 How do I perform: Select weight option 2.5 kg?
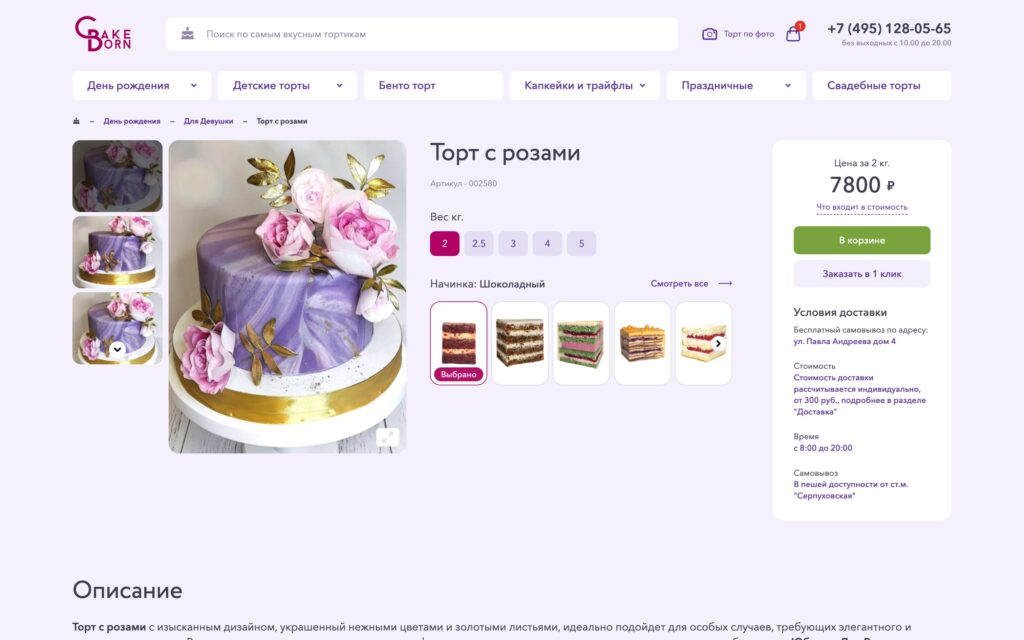479,244
